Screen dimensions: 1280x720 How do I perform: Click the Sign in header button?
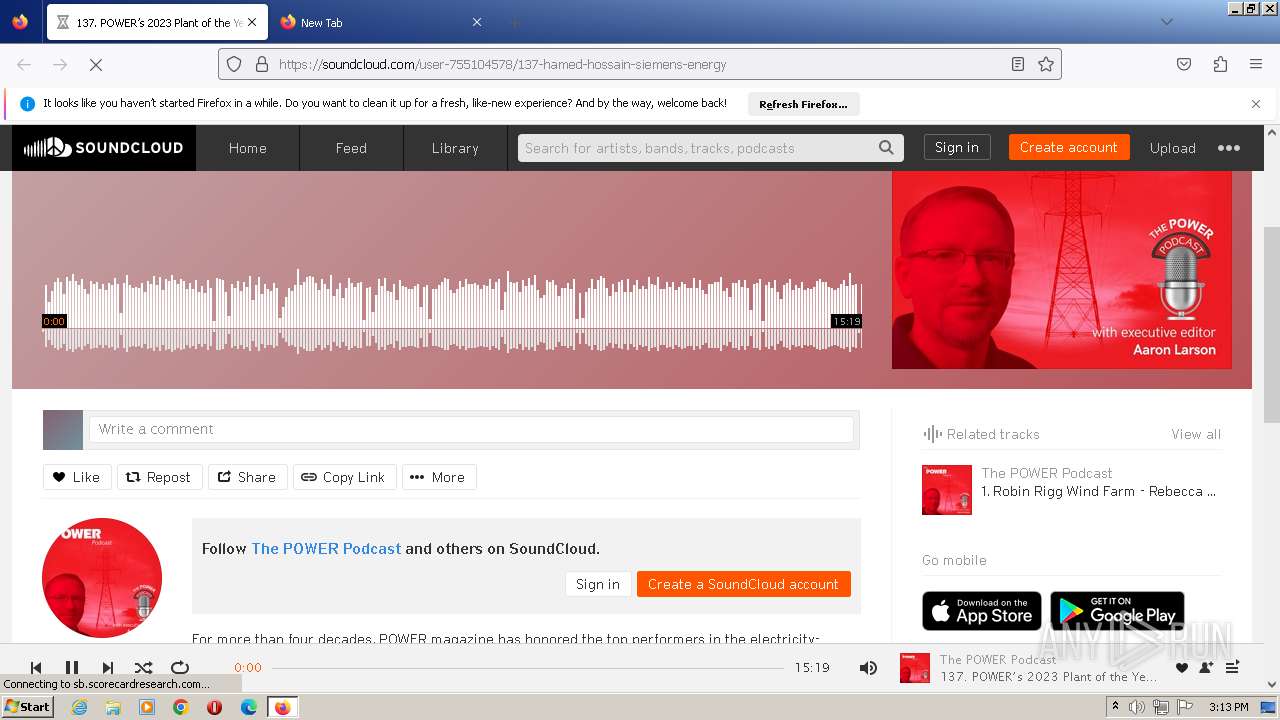click(x=957, y=147)
